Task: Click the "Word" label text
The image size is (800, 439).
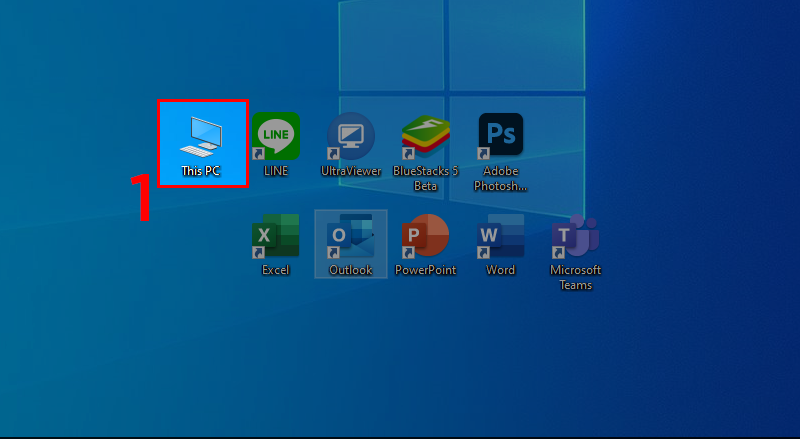Action: click(501, 270)
